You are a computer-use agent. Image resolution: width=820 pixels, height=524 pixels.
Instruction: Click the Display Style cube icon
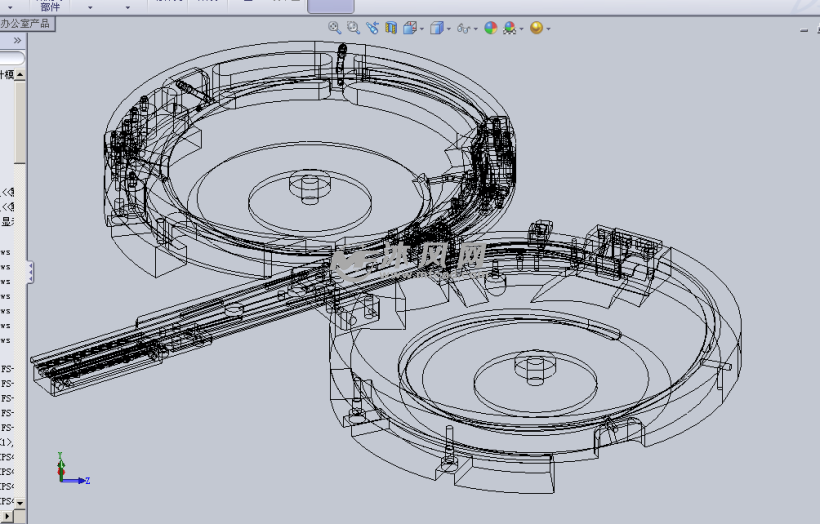tap(436, 28)
